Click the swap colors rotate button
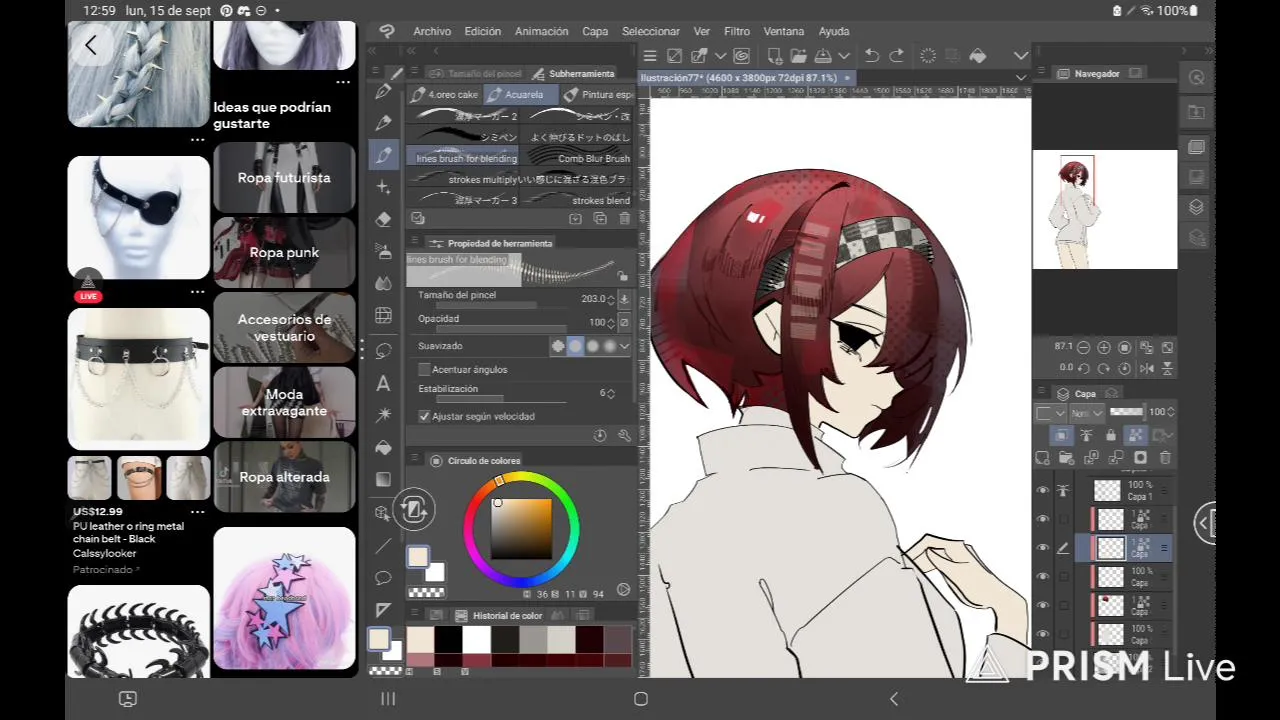Image resolution: width=1280 pixels, height=720 pixels. pyautogui.click(x=413, y=510)
